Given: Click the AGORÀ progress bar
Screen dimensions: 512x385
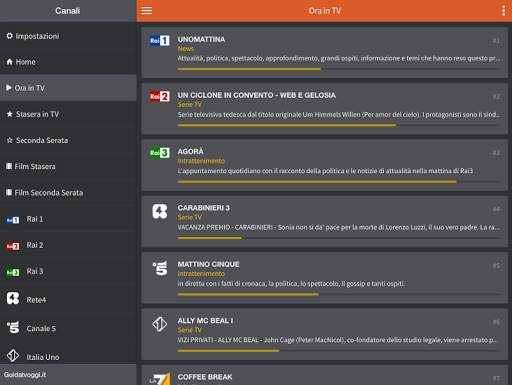Looking at the screenshot, I should pos(338,182).
